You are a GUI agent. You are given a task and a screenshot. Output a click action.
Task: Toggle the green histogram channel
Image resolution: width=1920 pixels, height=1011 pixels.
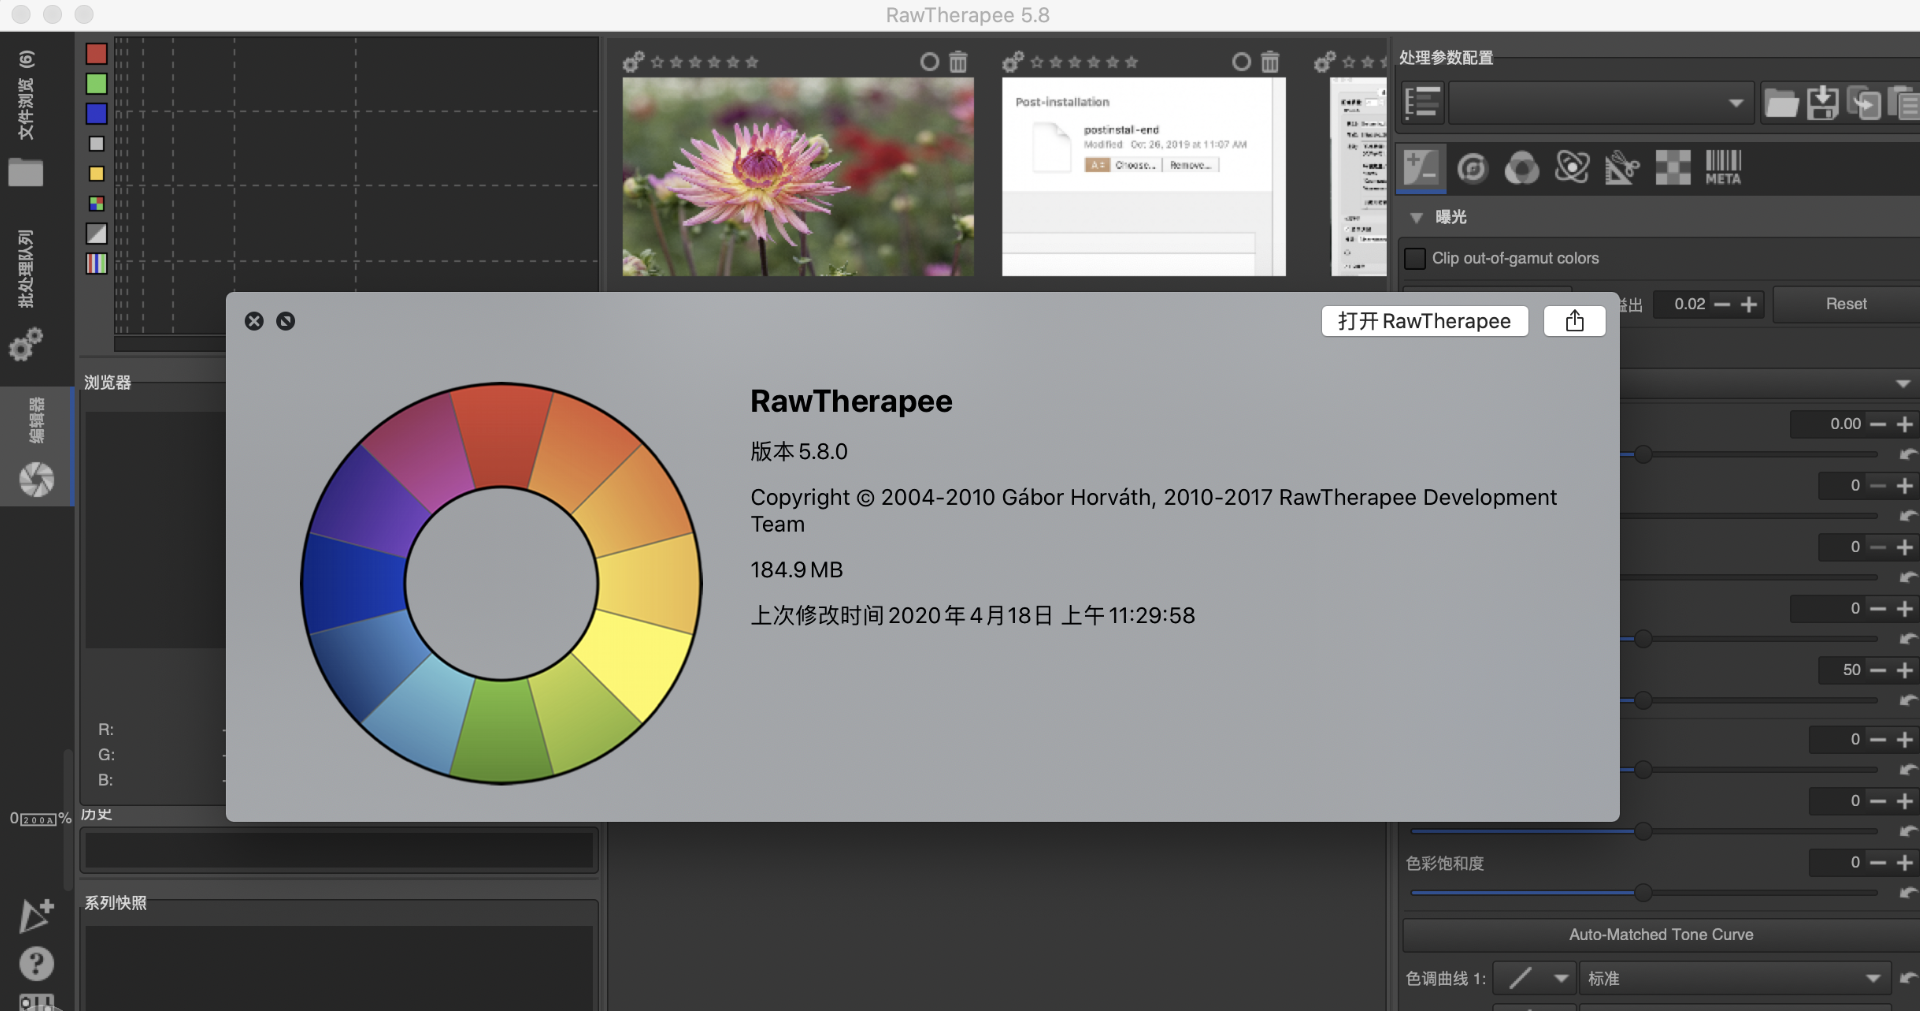pos(96,84)
